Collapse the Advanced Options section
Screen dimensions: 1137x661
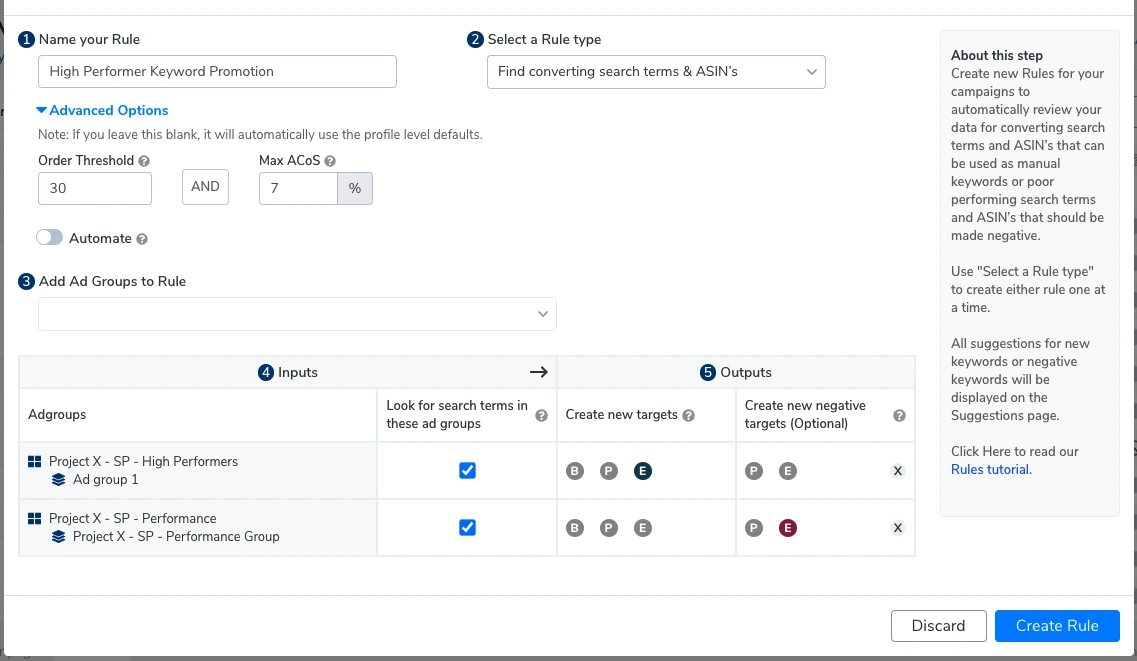tap(102, 111)
